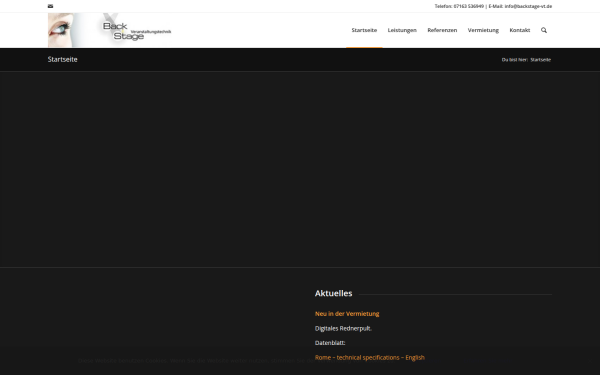Click the 'Du bist hier:' breadcrumb label
The width and height of the screenshot is (600, 375).
pos(515,60)
